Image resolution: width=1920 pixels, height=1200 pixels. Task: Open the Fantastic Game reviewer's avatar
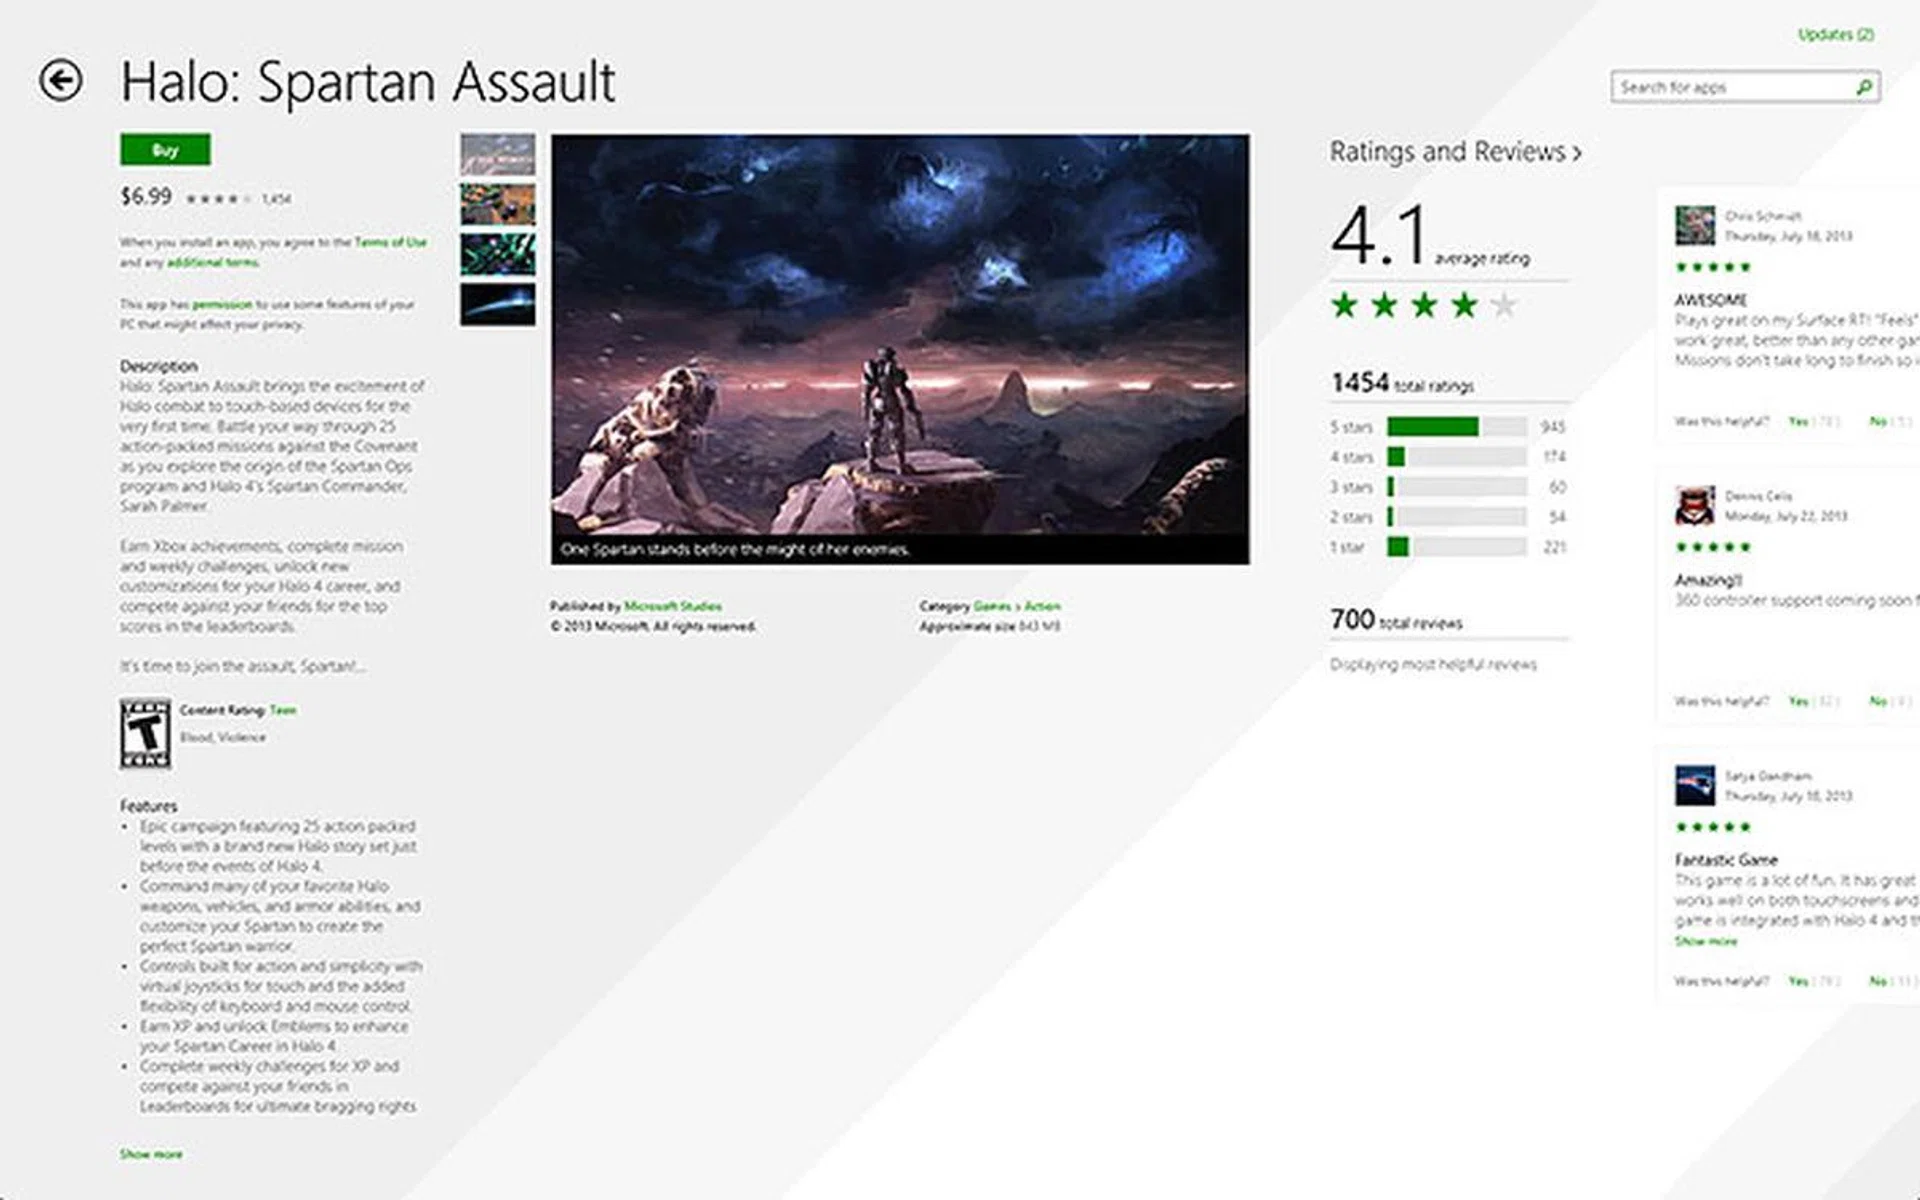(x=1695, y=786)
